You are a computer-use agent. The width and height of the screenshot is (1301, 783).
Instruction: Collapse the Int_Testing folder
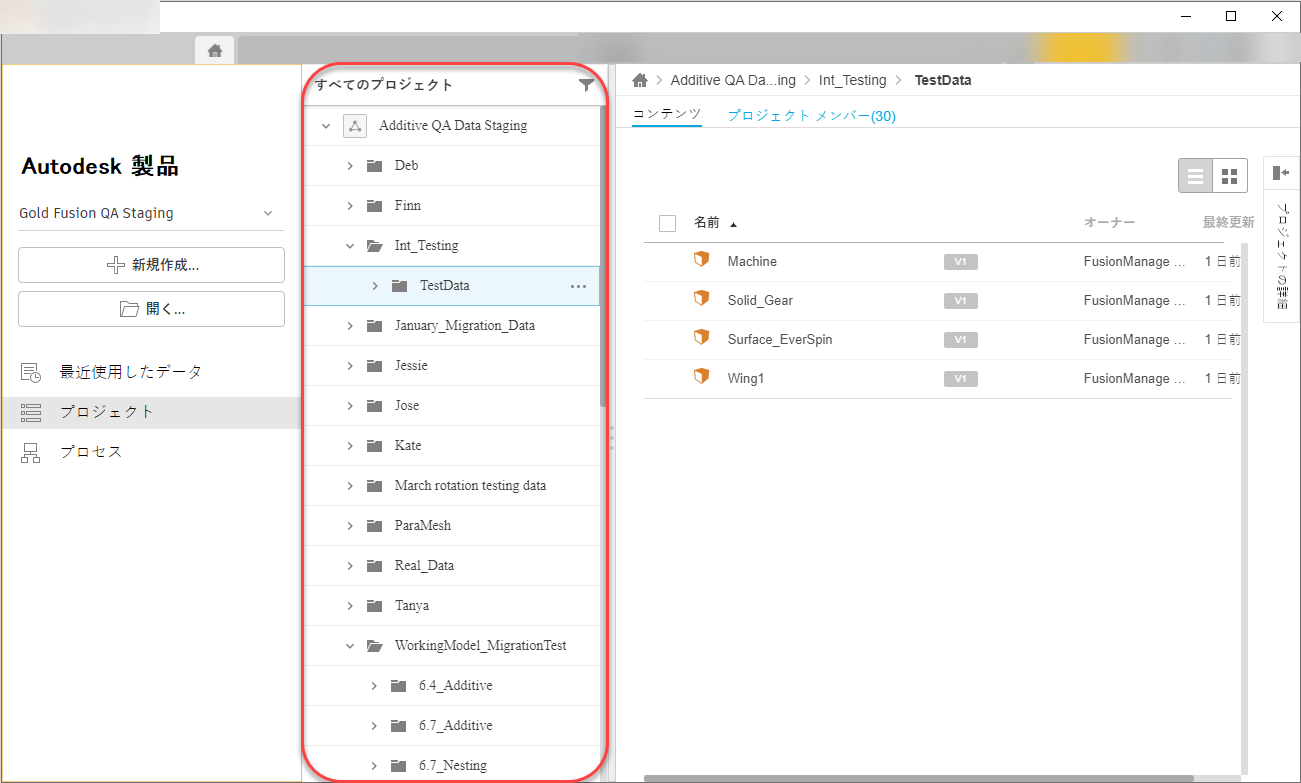(350, 246)
